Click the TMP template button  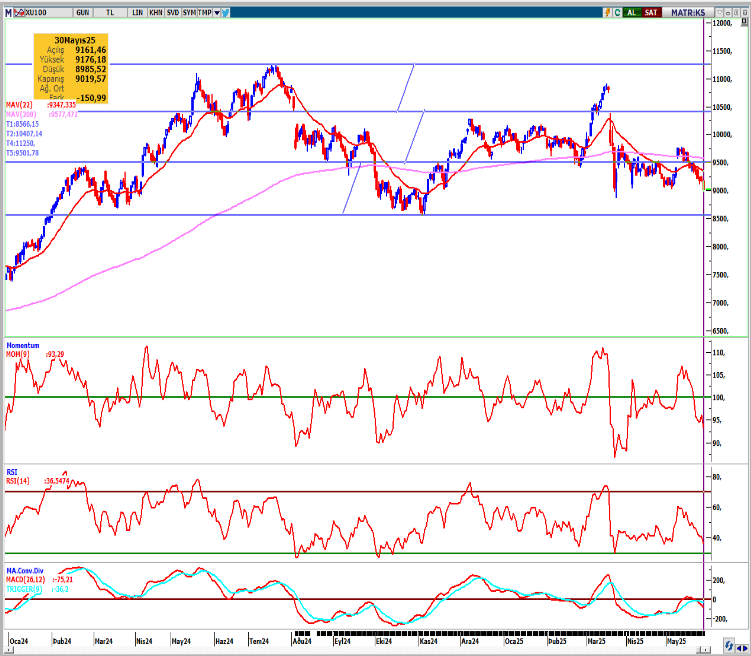coord(205,12)
